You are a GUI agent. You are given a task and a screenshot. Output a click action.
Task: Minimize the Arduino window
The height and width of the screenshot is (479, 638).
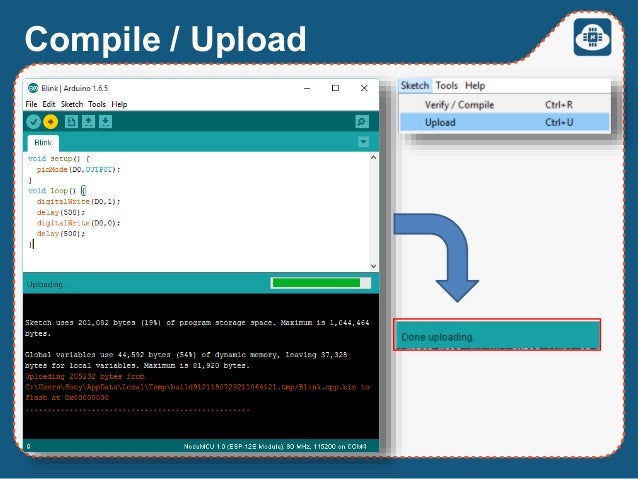tap(307, 88)
